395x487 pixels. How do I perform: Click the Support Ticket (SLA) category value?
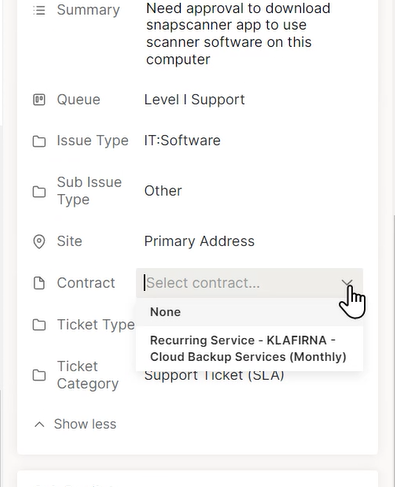214,376
